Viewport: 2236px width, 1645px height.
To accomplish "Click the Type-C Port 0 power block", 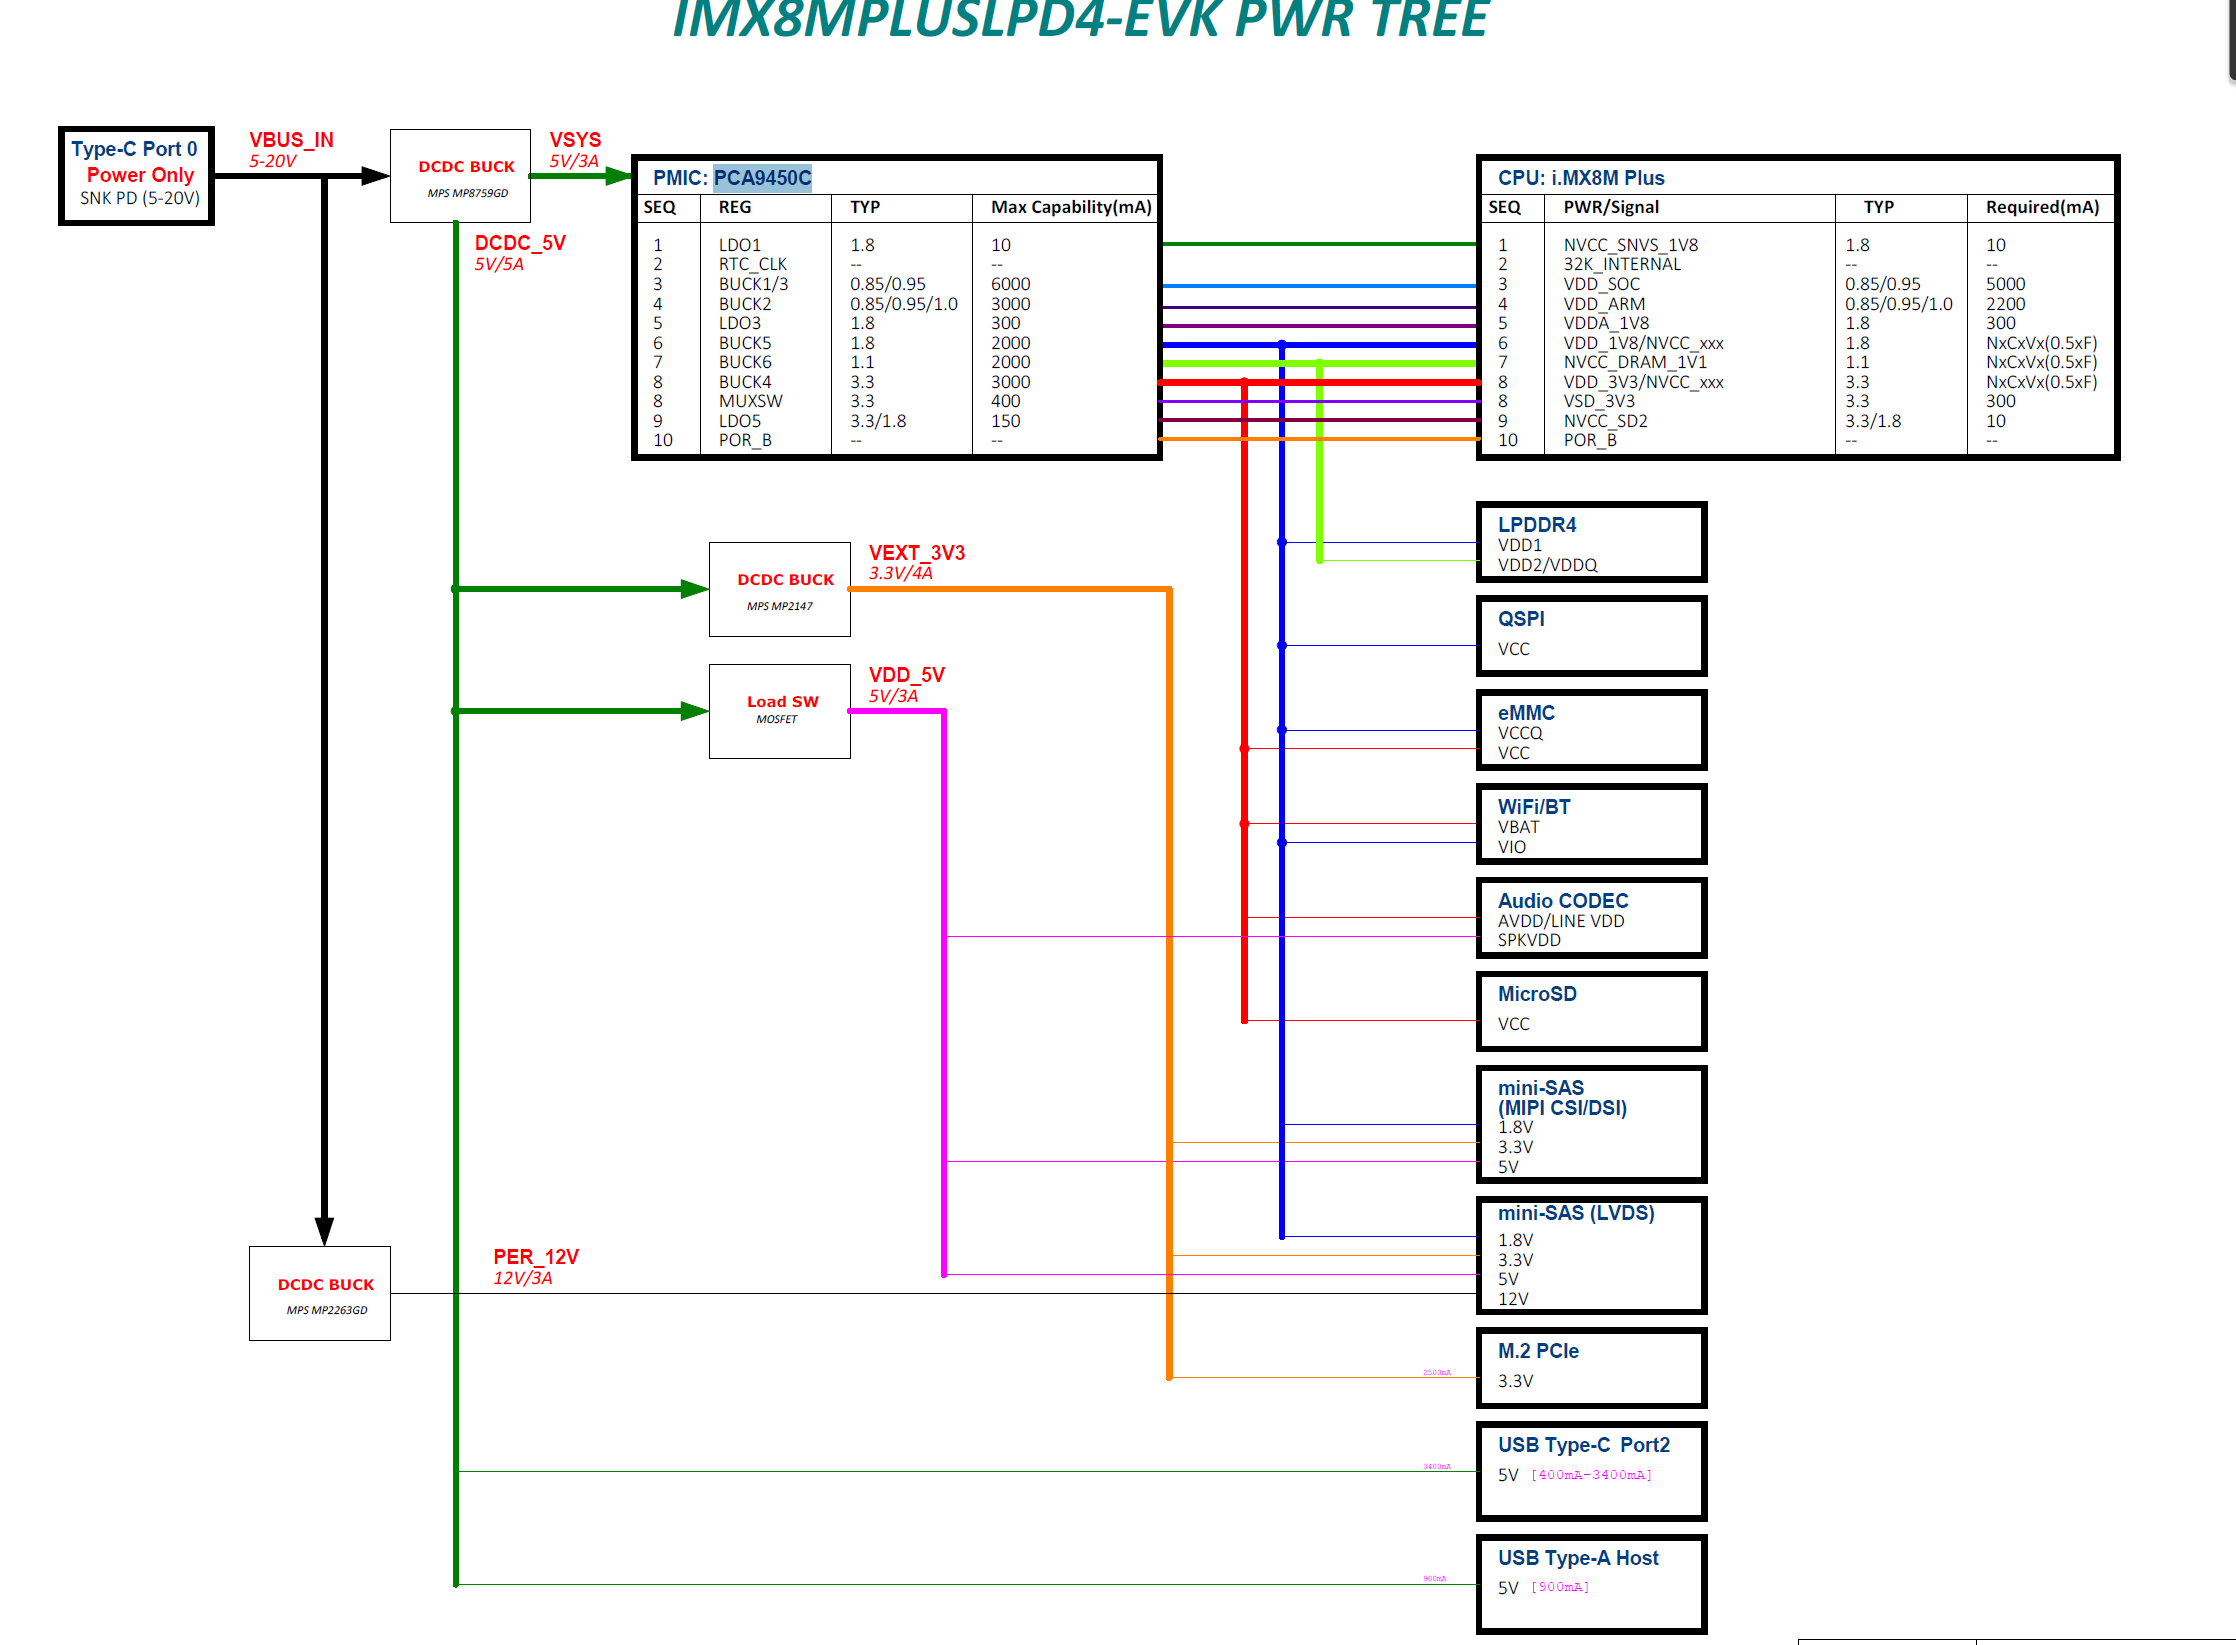I will [x=137, y=175].
